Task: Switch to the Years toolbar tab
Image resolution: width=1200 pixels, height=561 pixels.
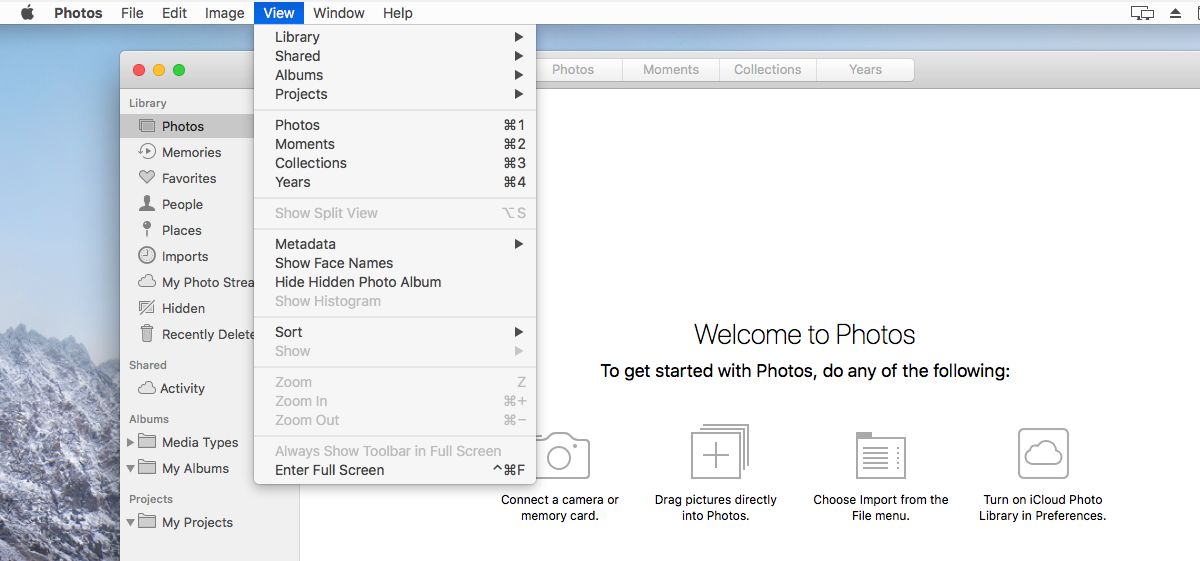Action: pos(865,70)
